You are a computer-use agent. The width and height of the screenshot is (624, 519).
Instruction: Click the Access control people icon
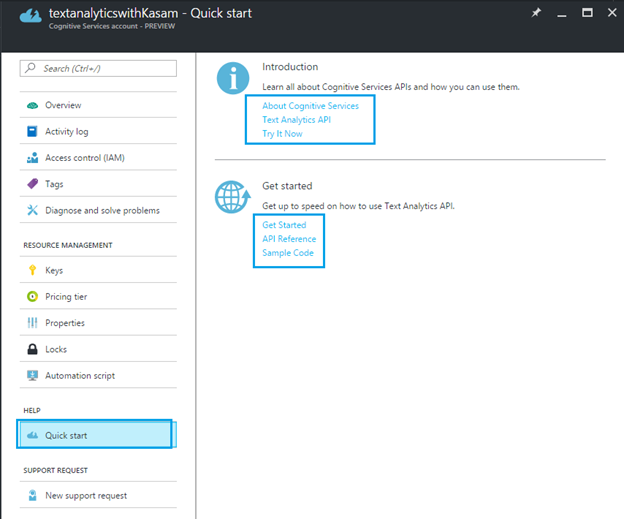coord(33,158)
